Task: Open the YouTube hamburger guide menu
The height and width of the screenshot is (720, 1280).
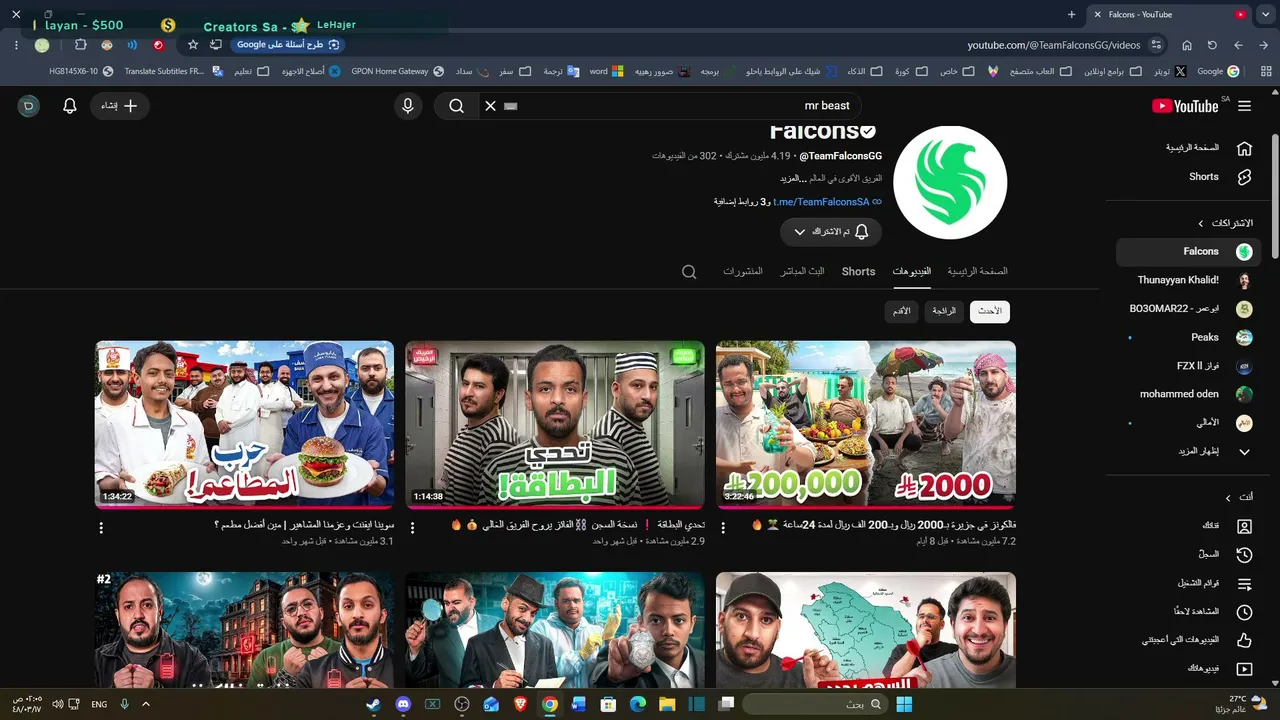Action: click(1244, 106)
